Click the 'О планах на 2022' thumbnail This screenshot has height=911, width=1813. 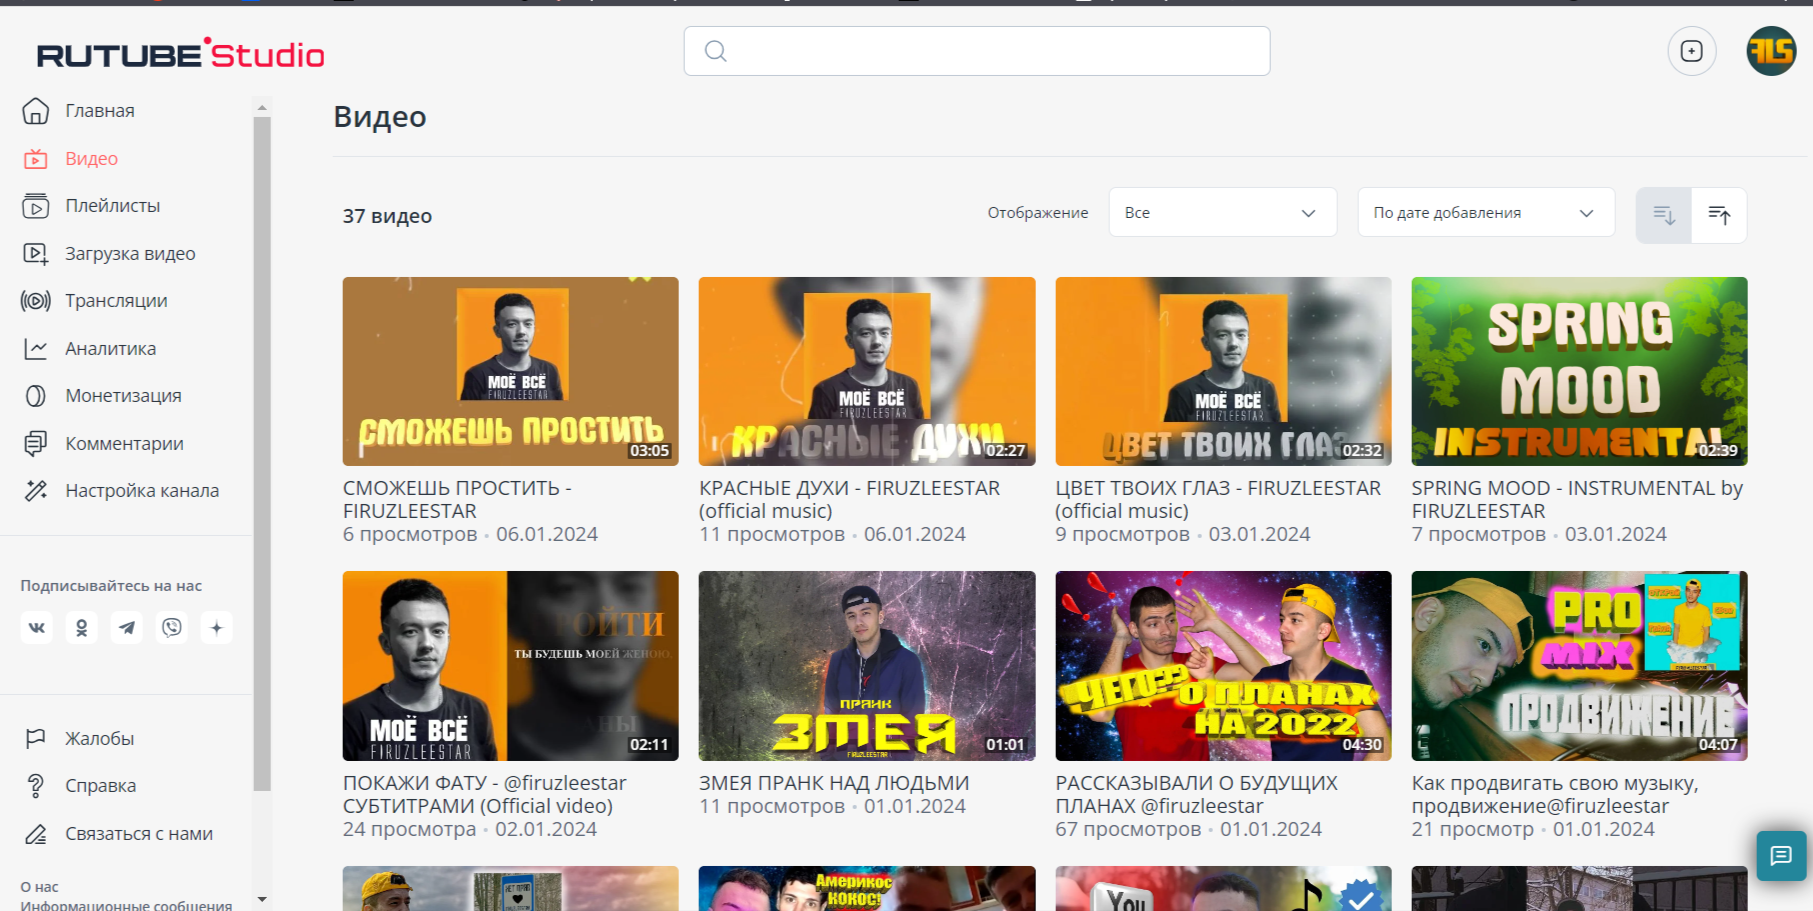(x=1223, y=666)
